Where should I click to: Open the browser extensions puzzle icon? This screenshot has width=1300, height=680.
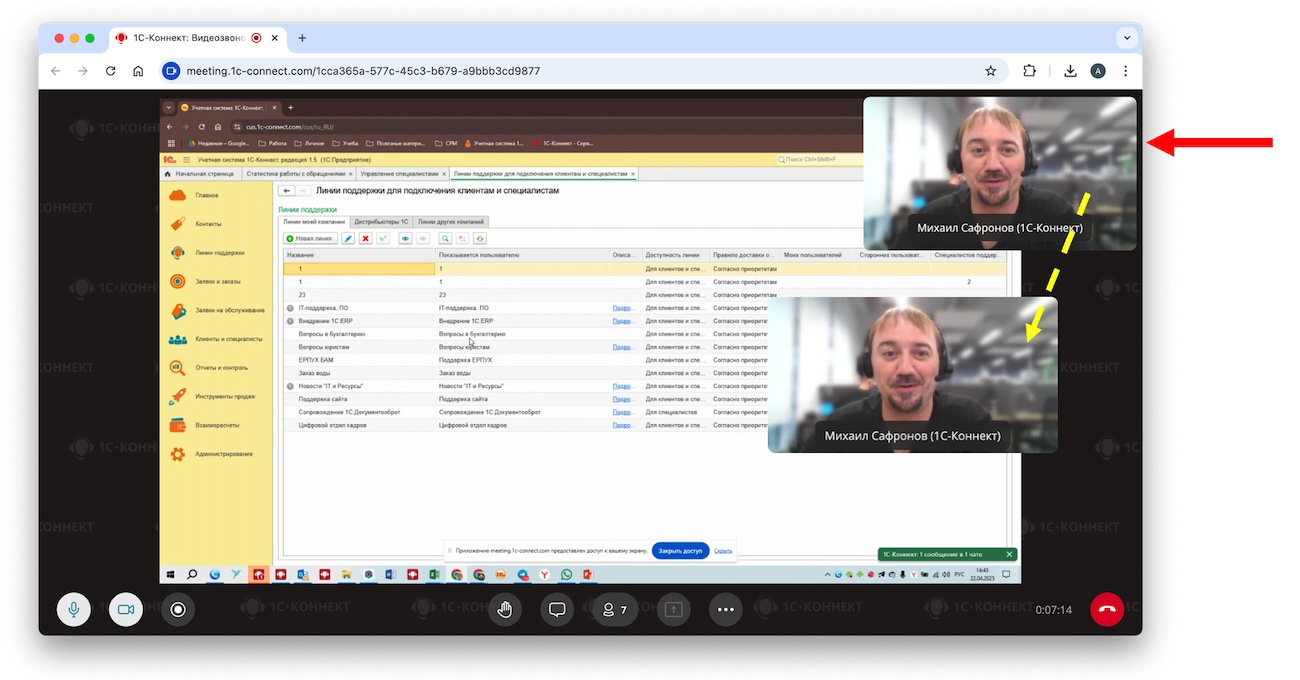[1030, 71]
